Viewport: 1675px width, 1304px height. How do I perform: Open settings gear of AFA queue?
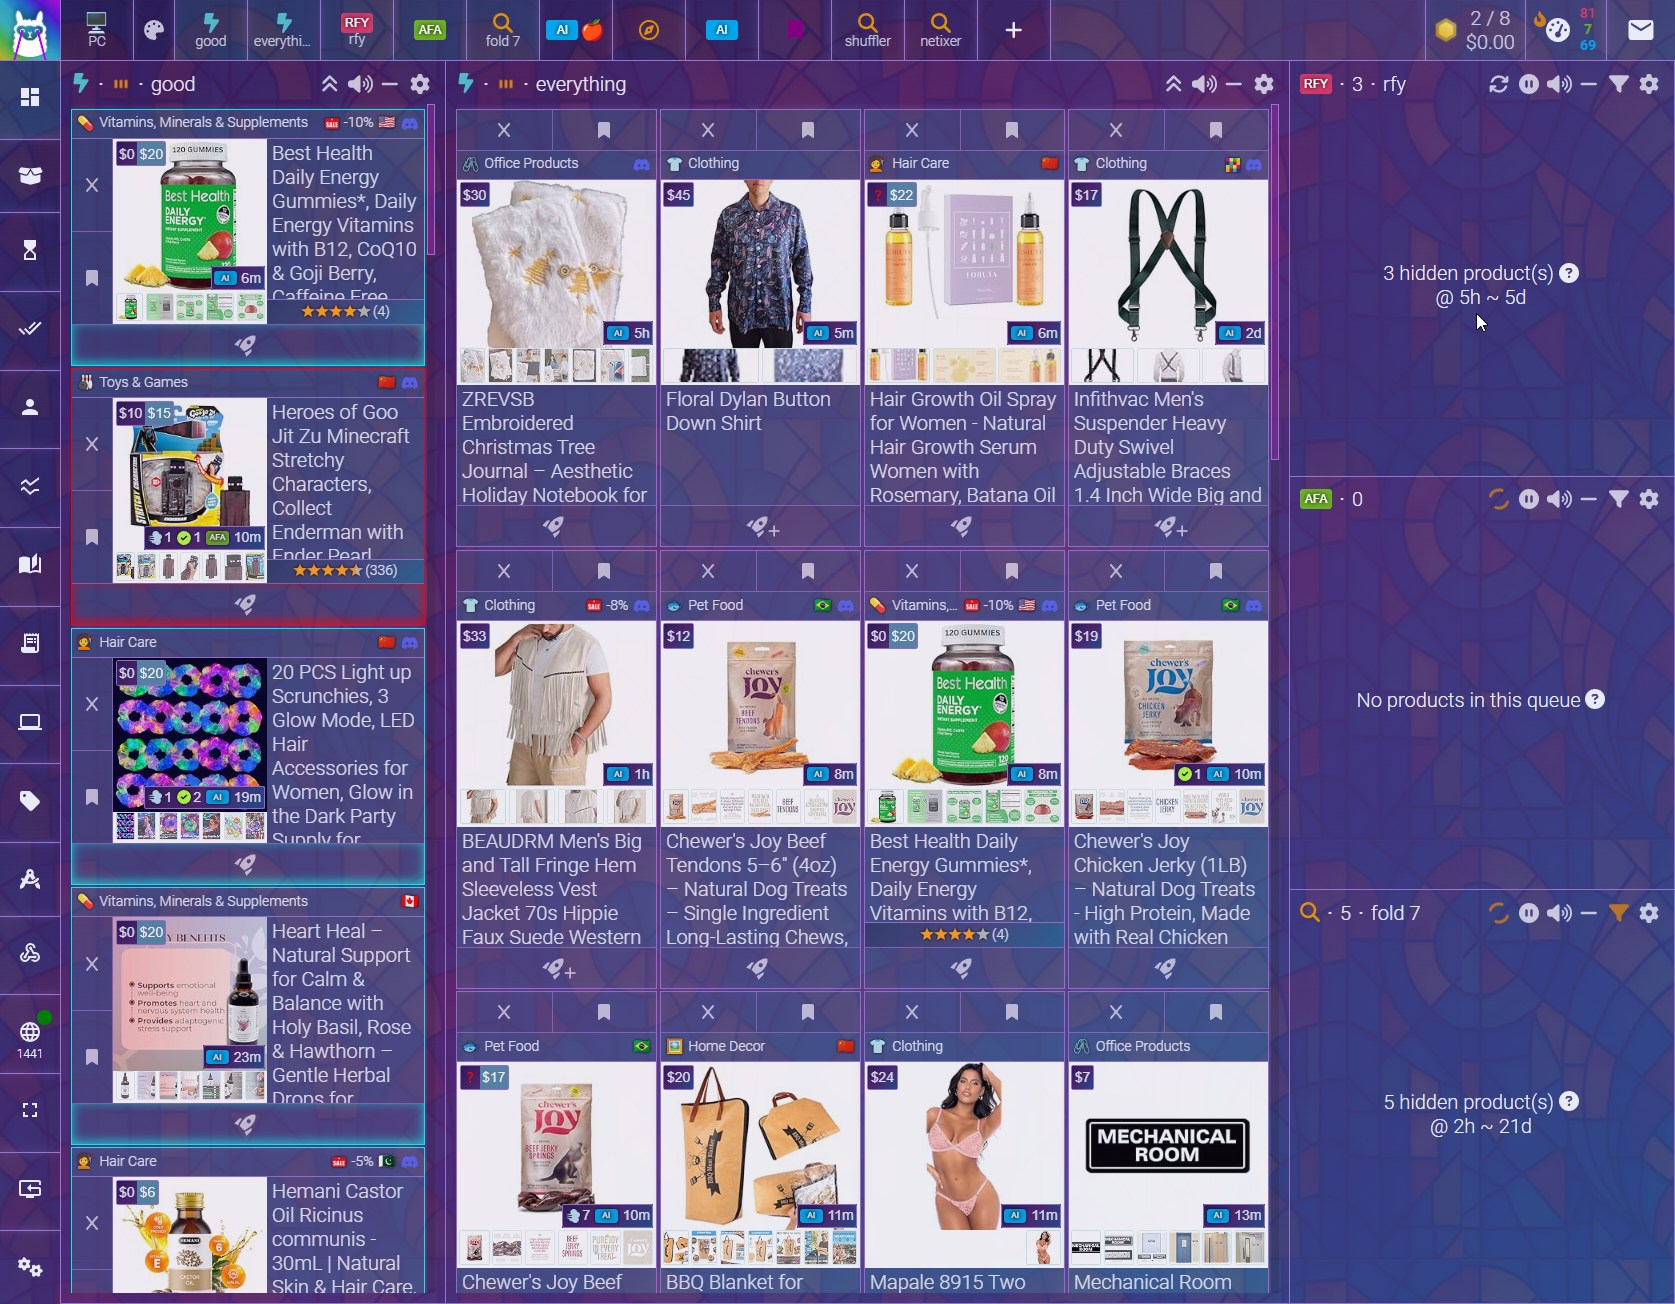pyautogui.click(x=1650, y=499)
